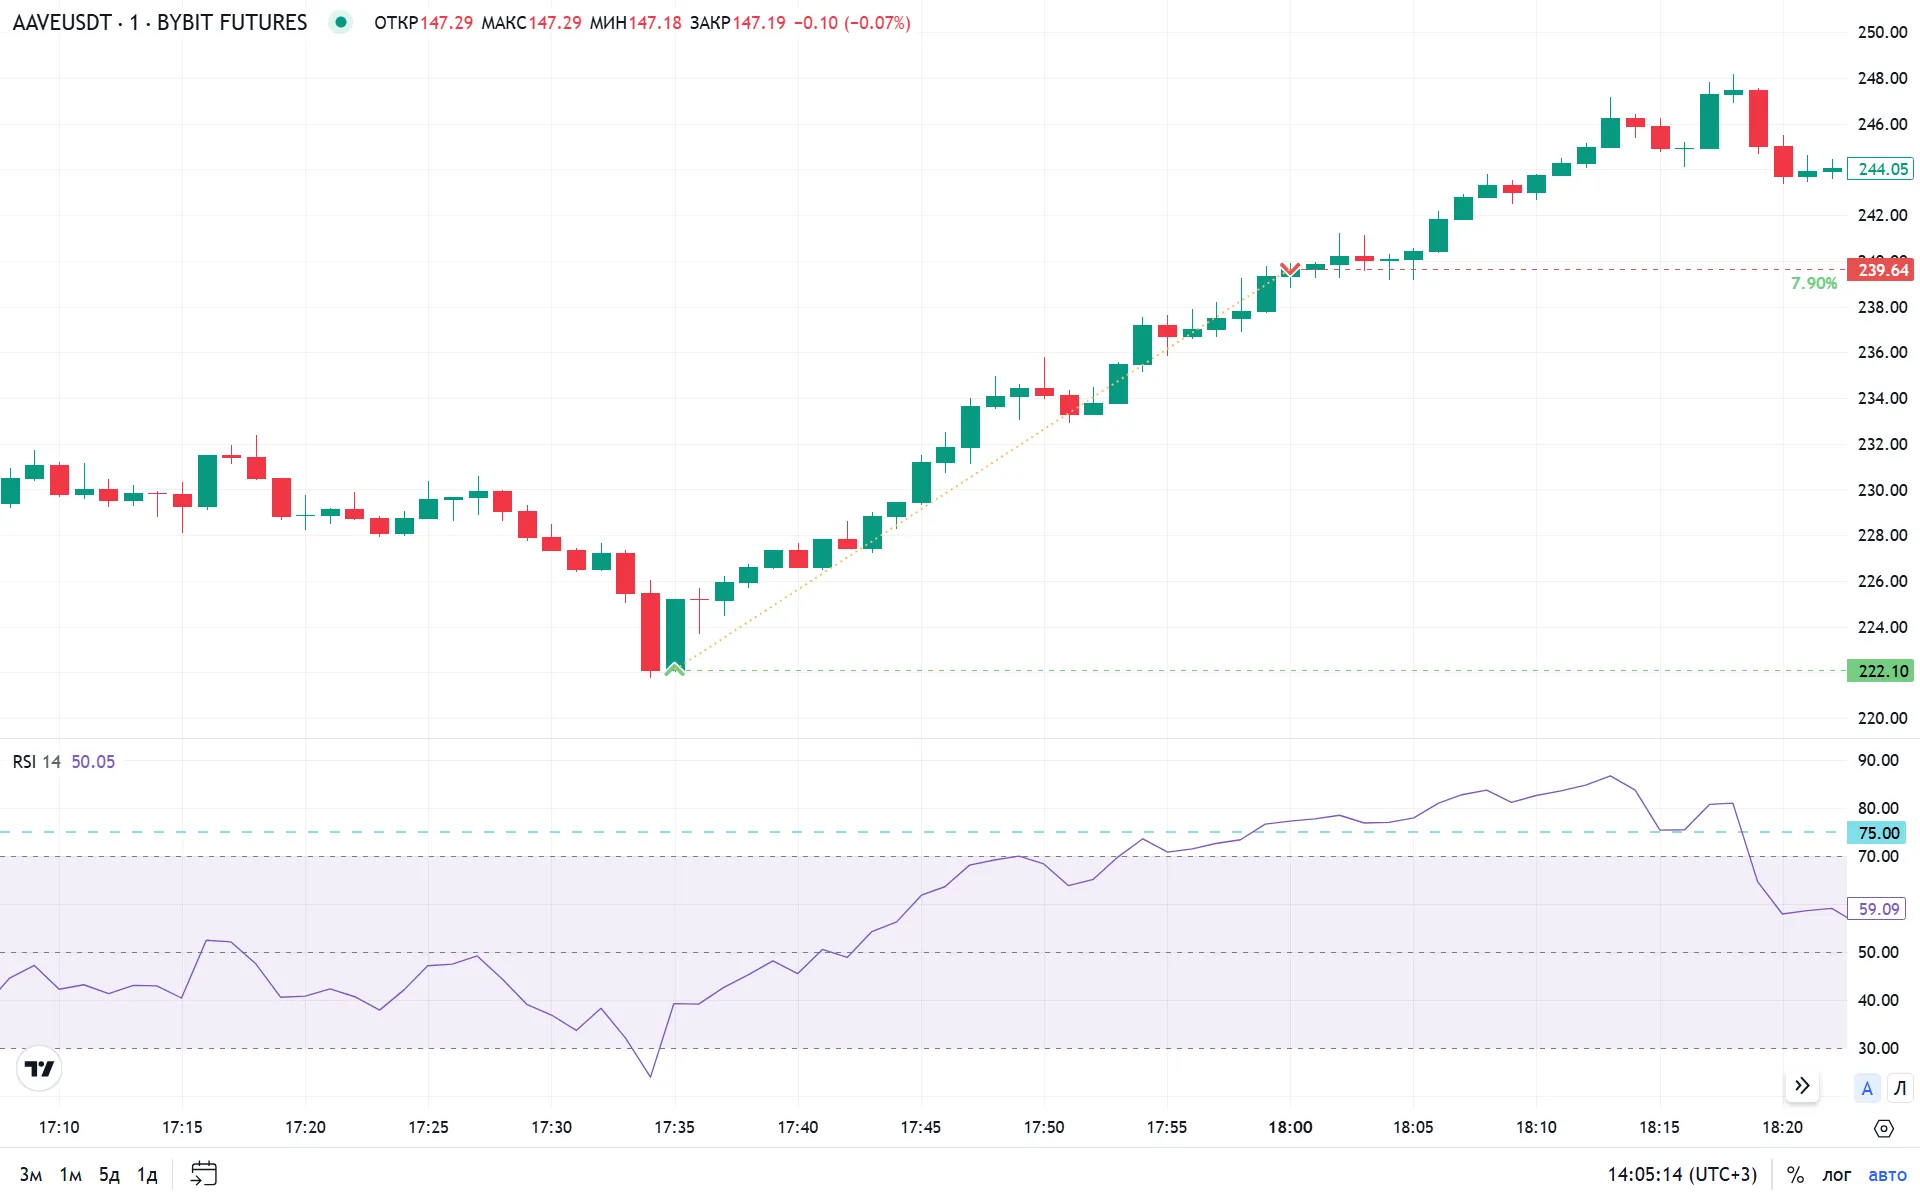This screenshot has width=1920, height=1200.
Task: Open RSI 14 indicator legend
Action: [x=37, y=762]
